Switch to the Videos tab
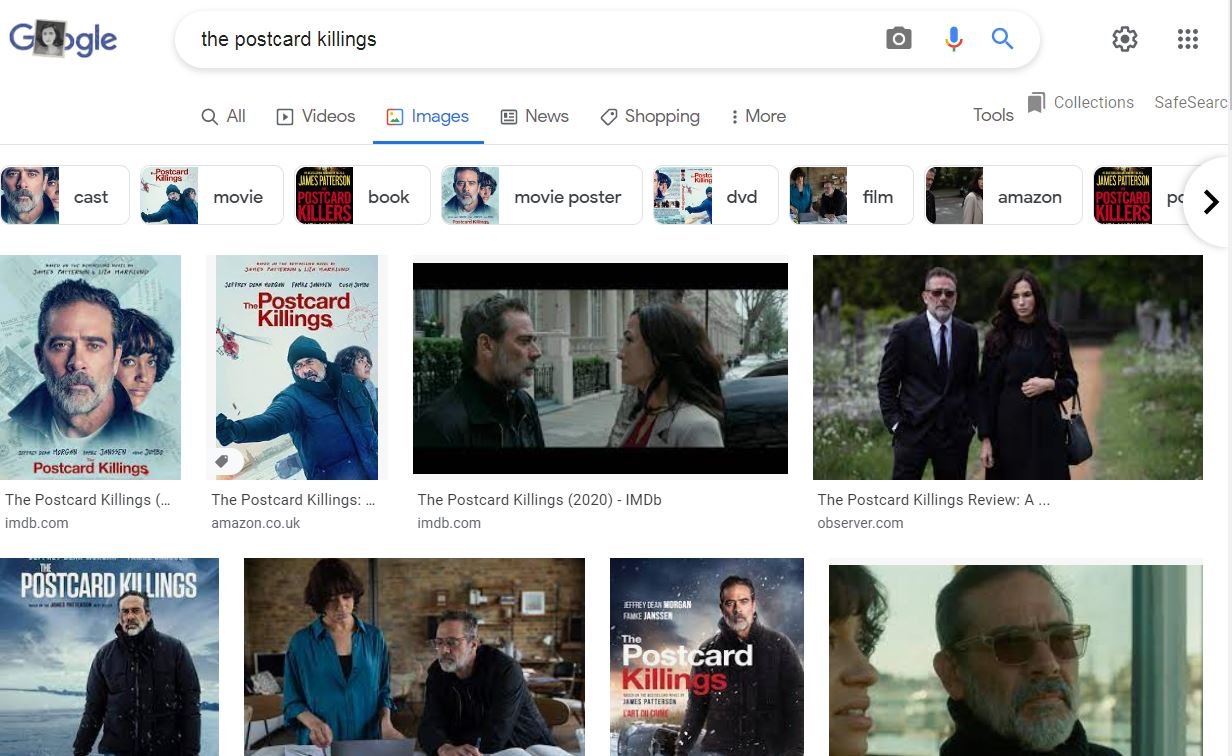This screenshot has height=756, width=1232. [x=315, y=116]
